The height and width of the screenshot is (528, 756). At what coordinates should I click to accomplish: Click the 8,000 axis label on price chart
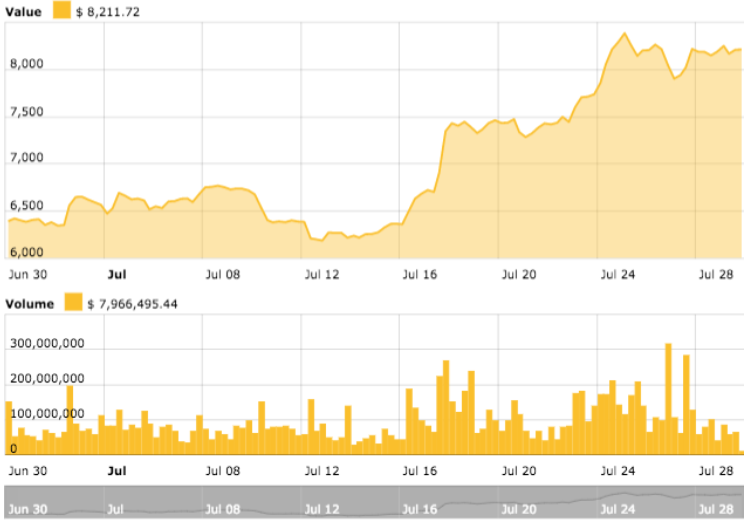click(x=27, y=64)
